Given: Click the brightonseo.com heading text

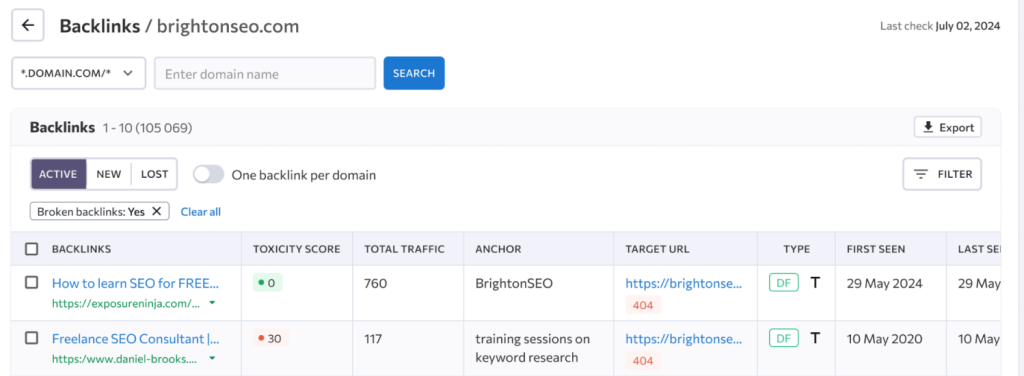Looking at the screenshot, I should pos(229,26).
